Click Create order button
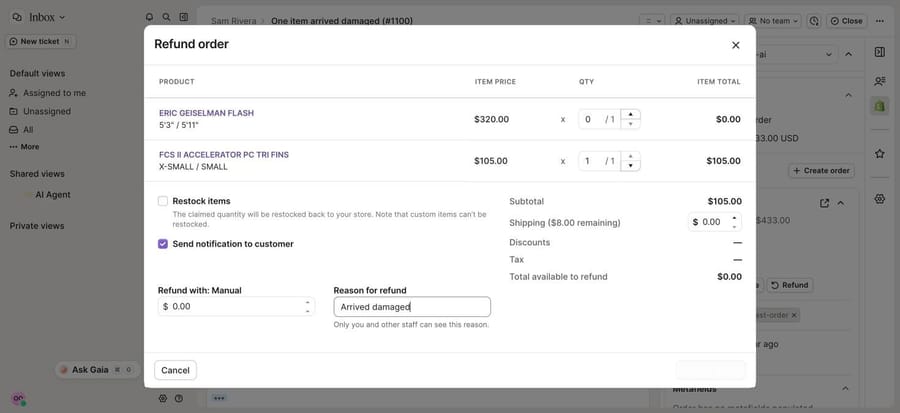 tap(822, 170)
